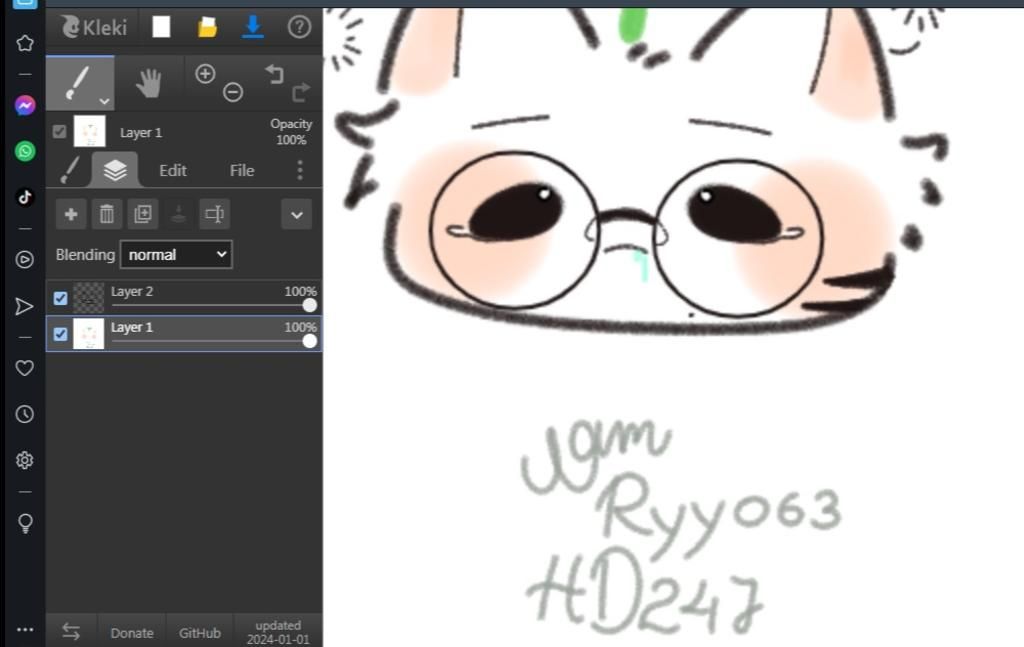
Task: Click the sidebar lightbulb icon
Action: [25, 523]
